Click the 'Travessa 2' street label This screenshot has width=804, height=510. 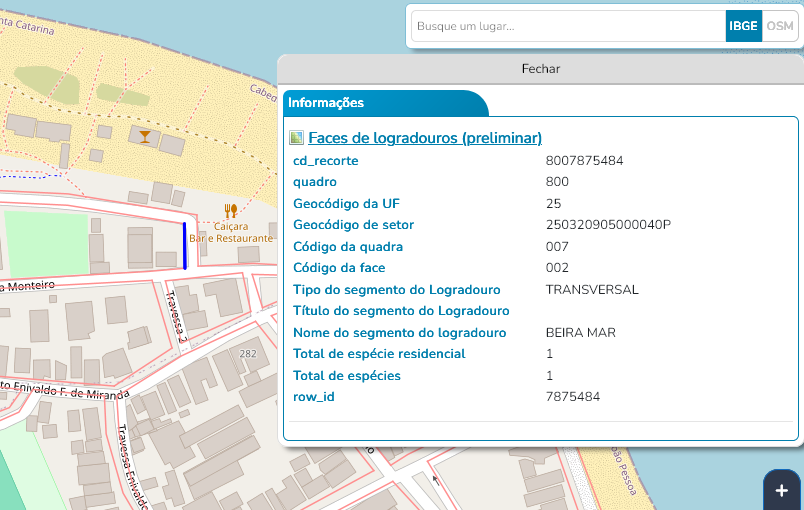(x=176, y=318)
